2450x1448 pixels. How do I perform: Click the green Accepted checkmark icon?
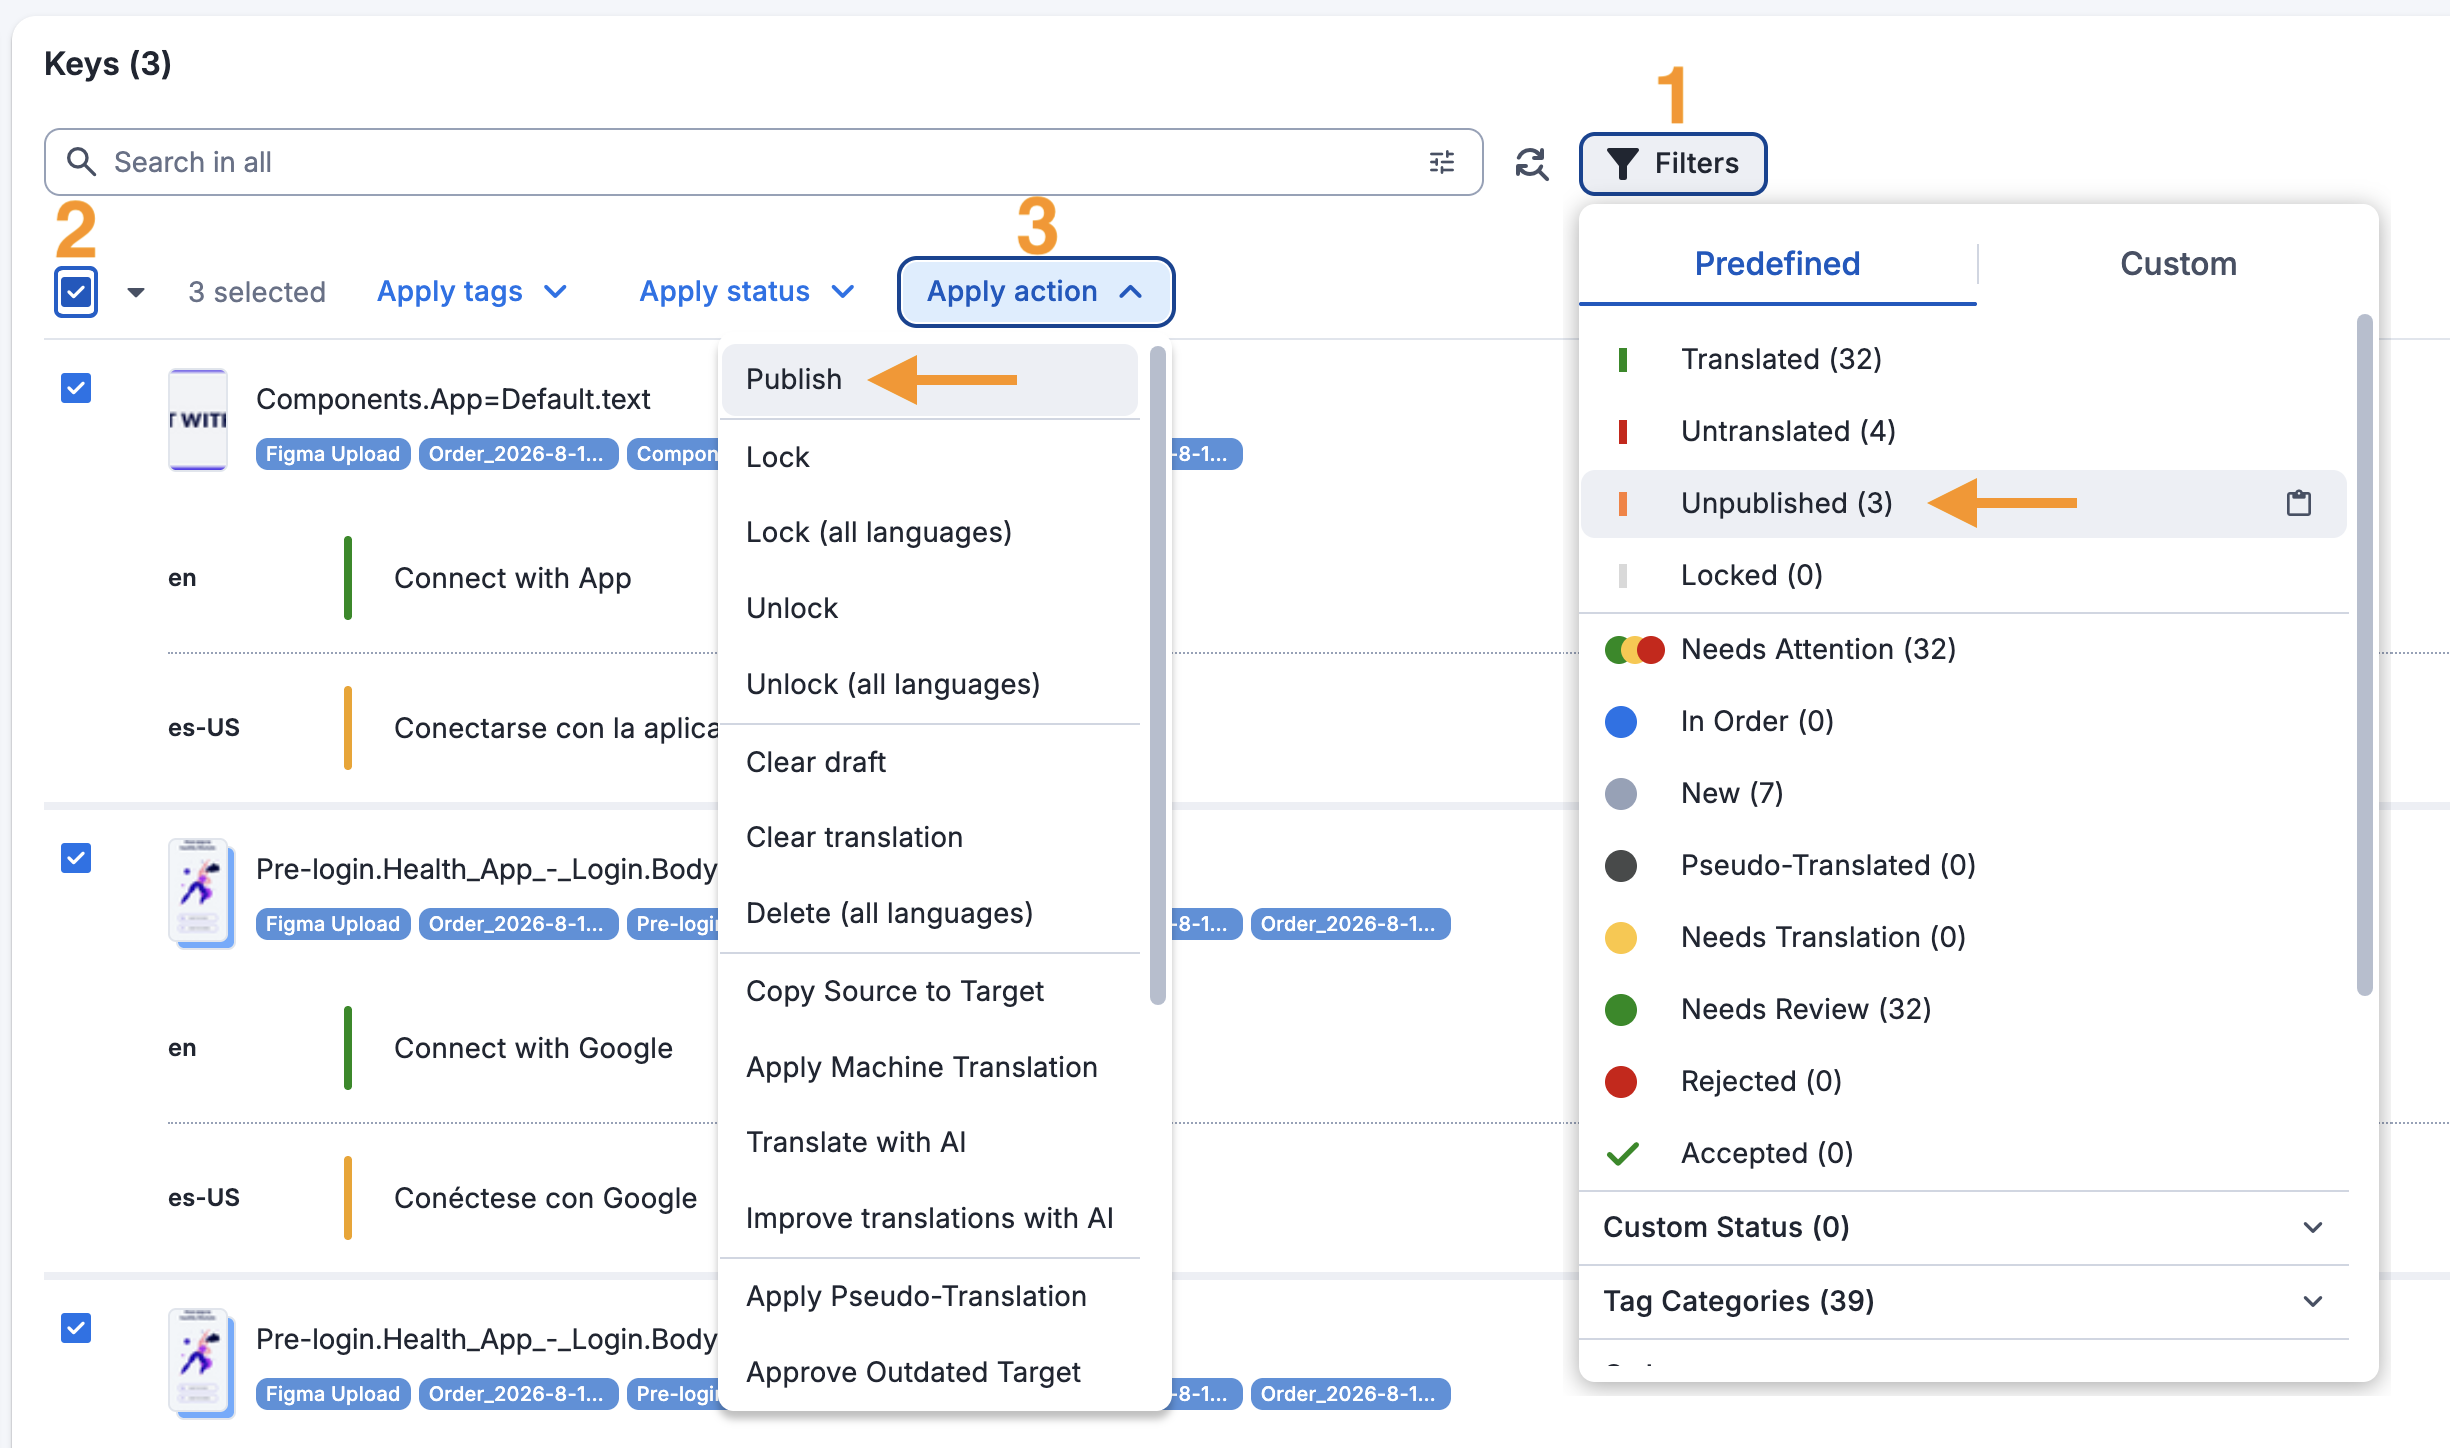(x=1622, y=1154)
